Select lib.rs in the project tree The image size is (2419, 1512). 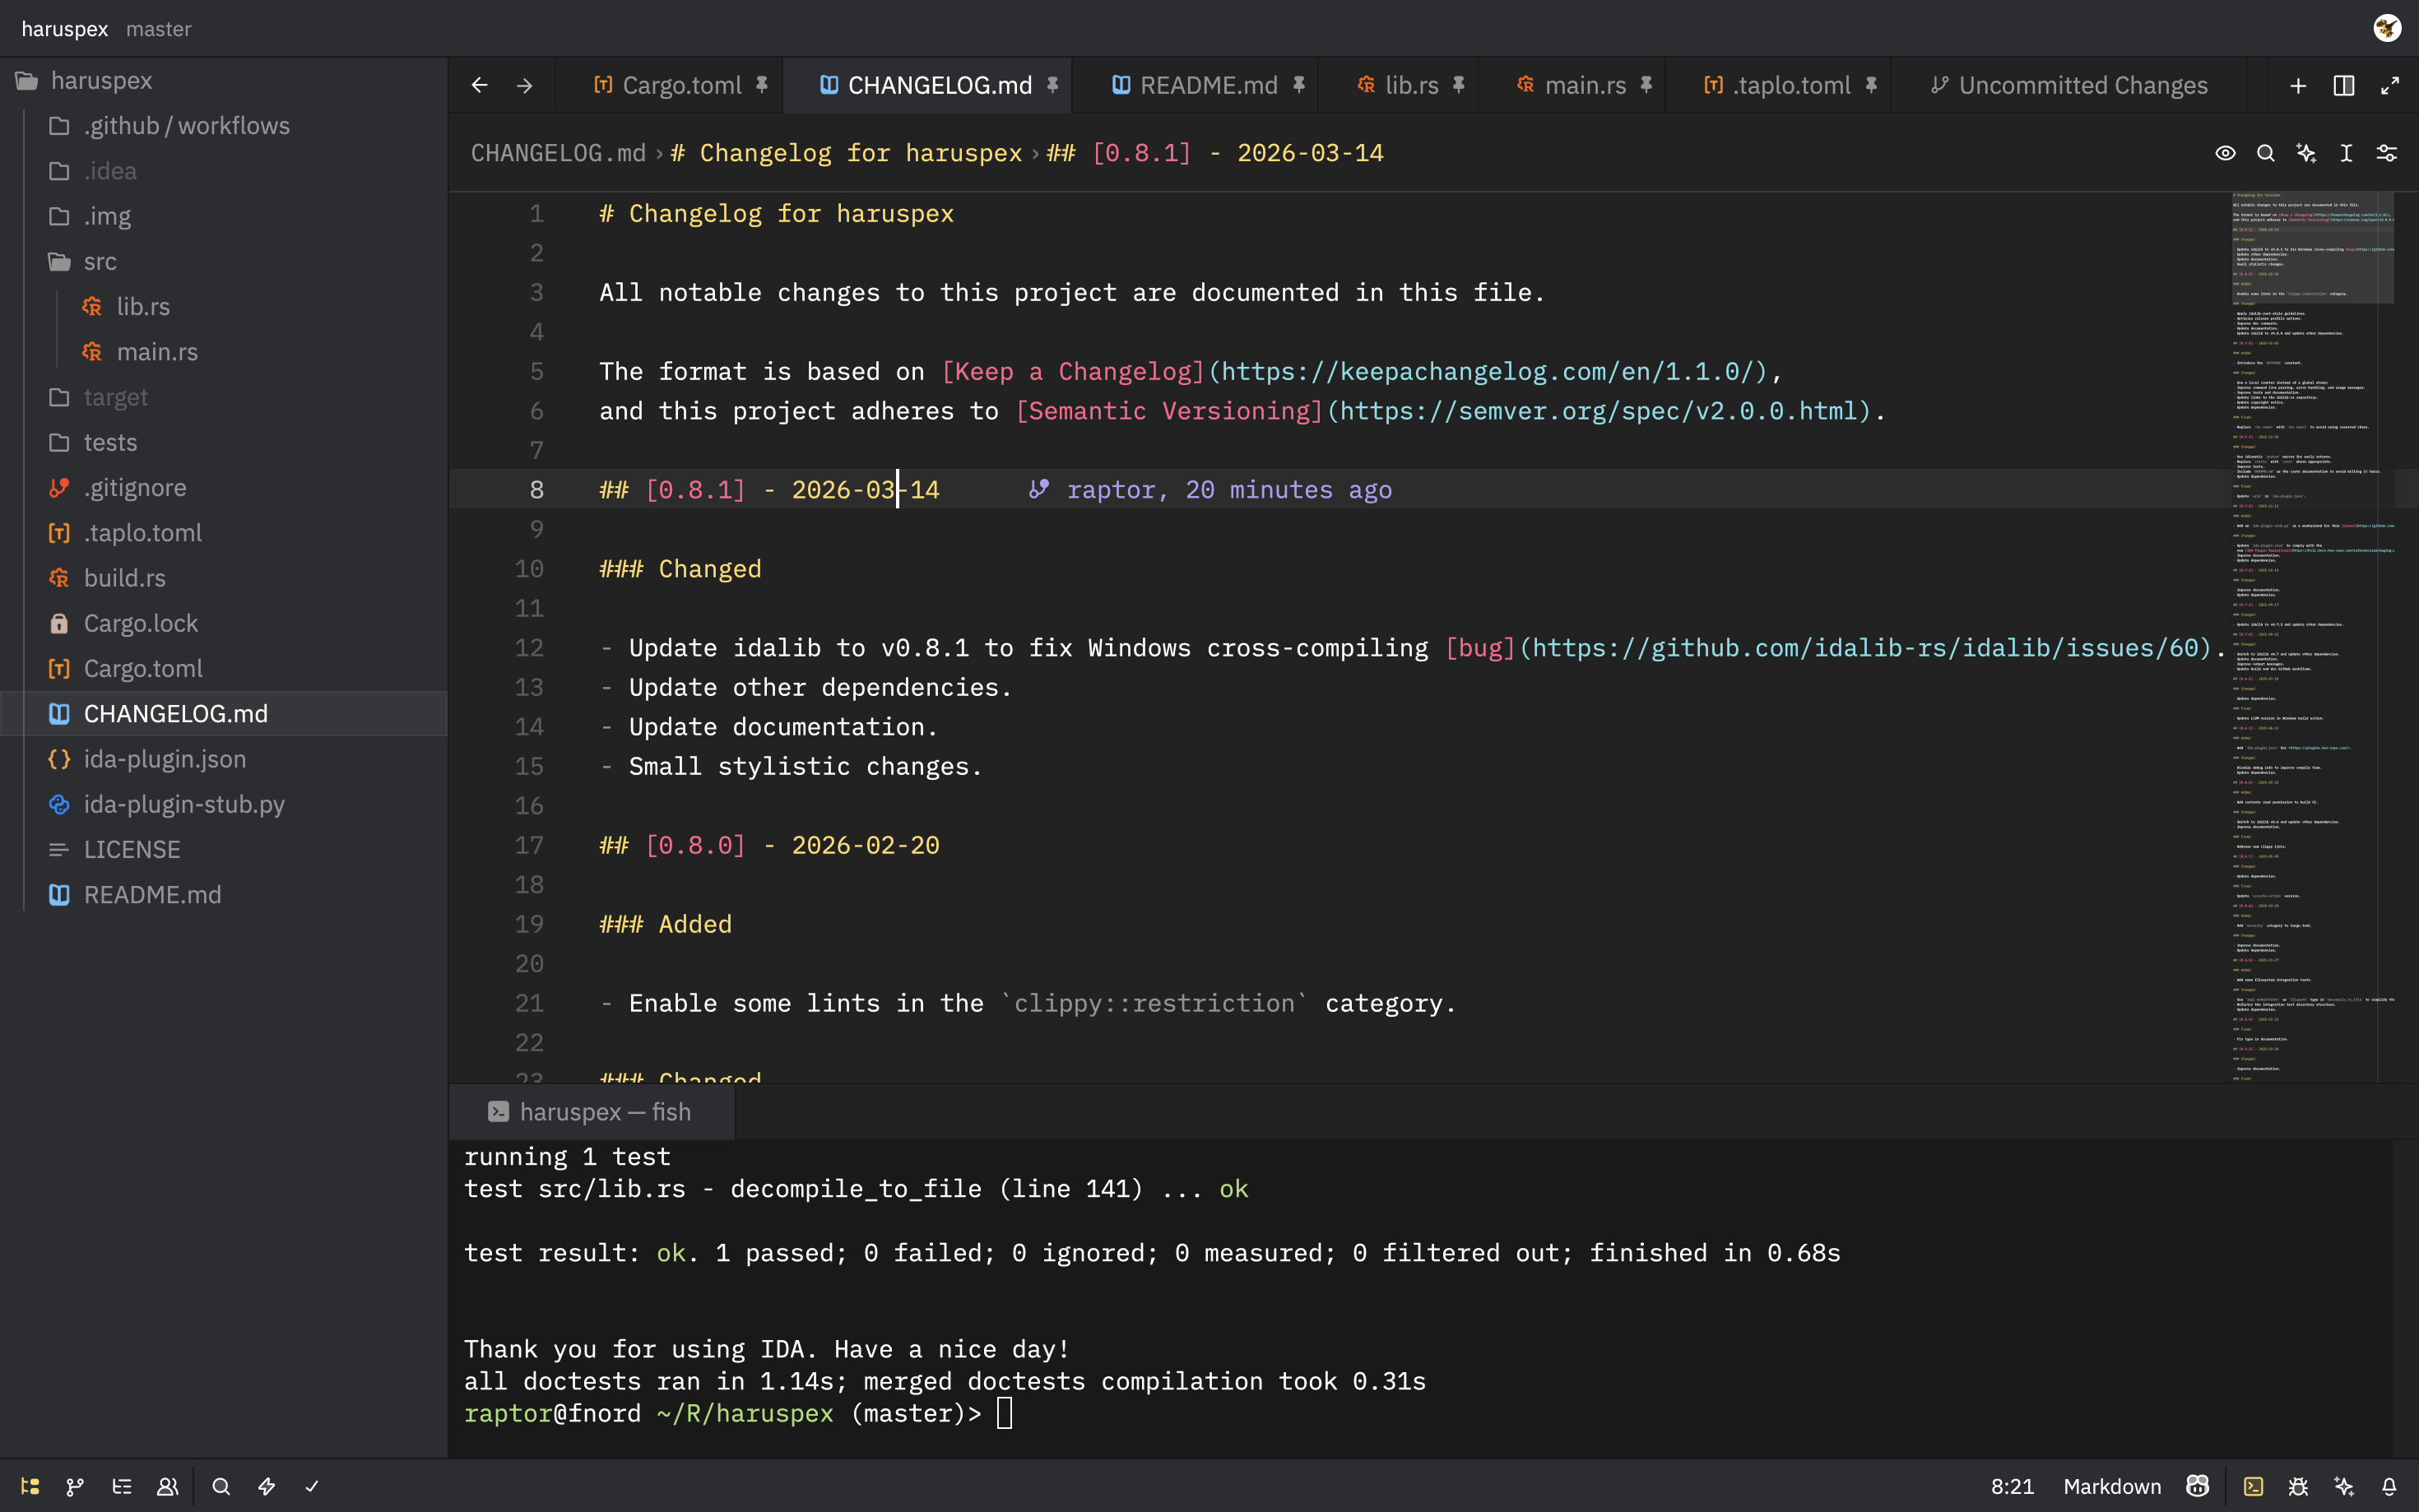point(143,307)
